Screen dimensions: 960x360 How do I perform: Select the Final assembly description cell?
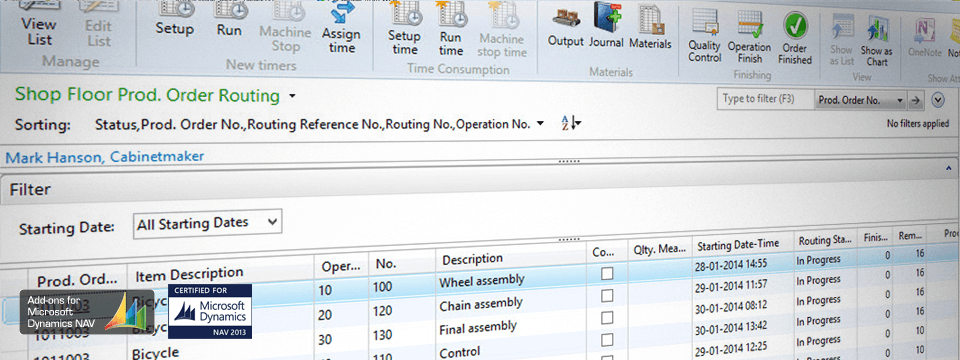pos(478,326)
